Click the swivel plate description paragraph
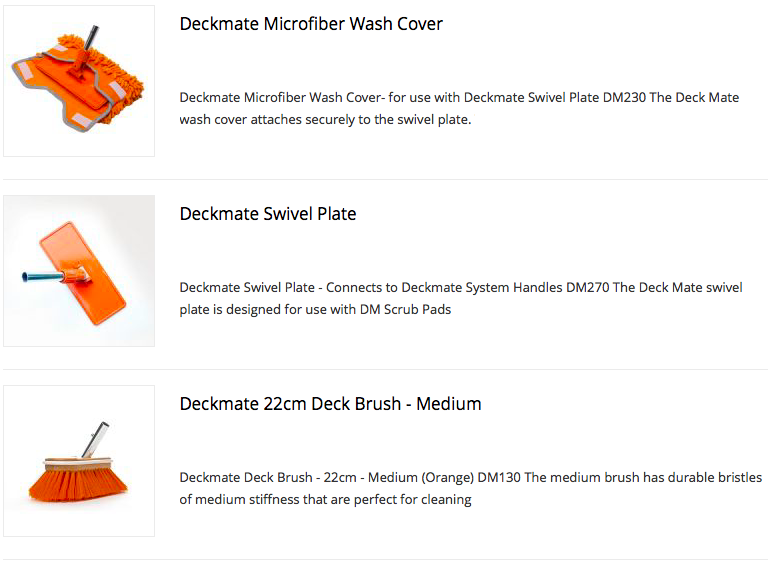The image size is (779, 571). [x=461, y=298]
